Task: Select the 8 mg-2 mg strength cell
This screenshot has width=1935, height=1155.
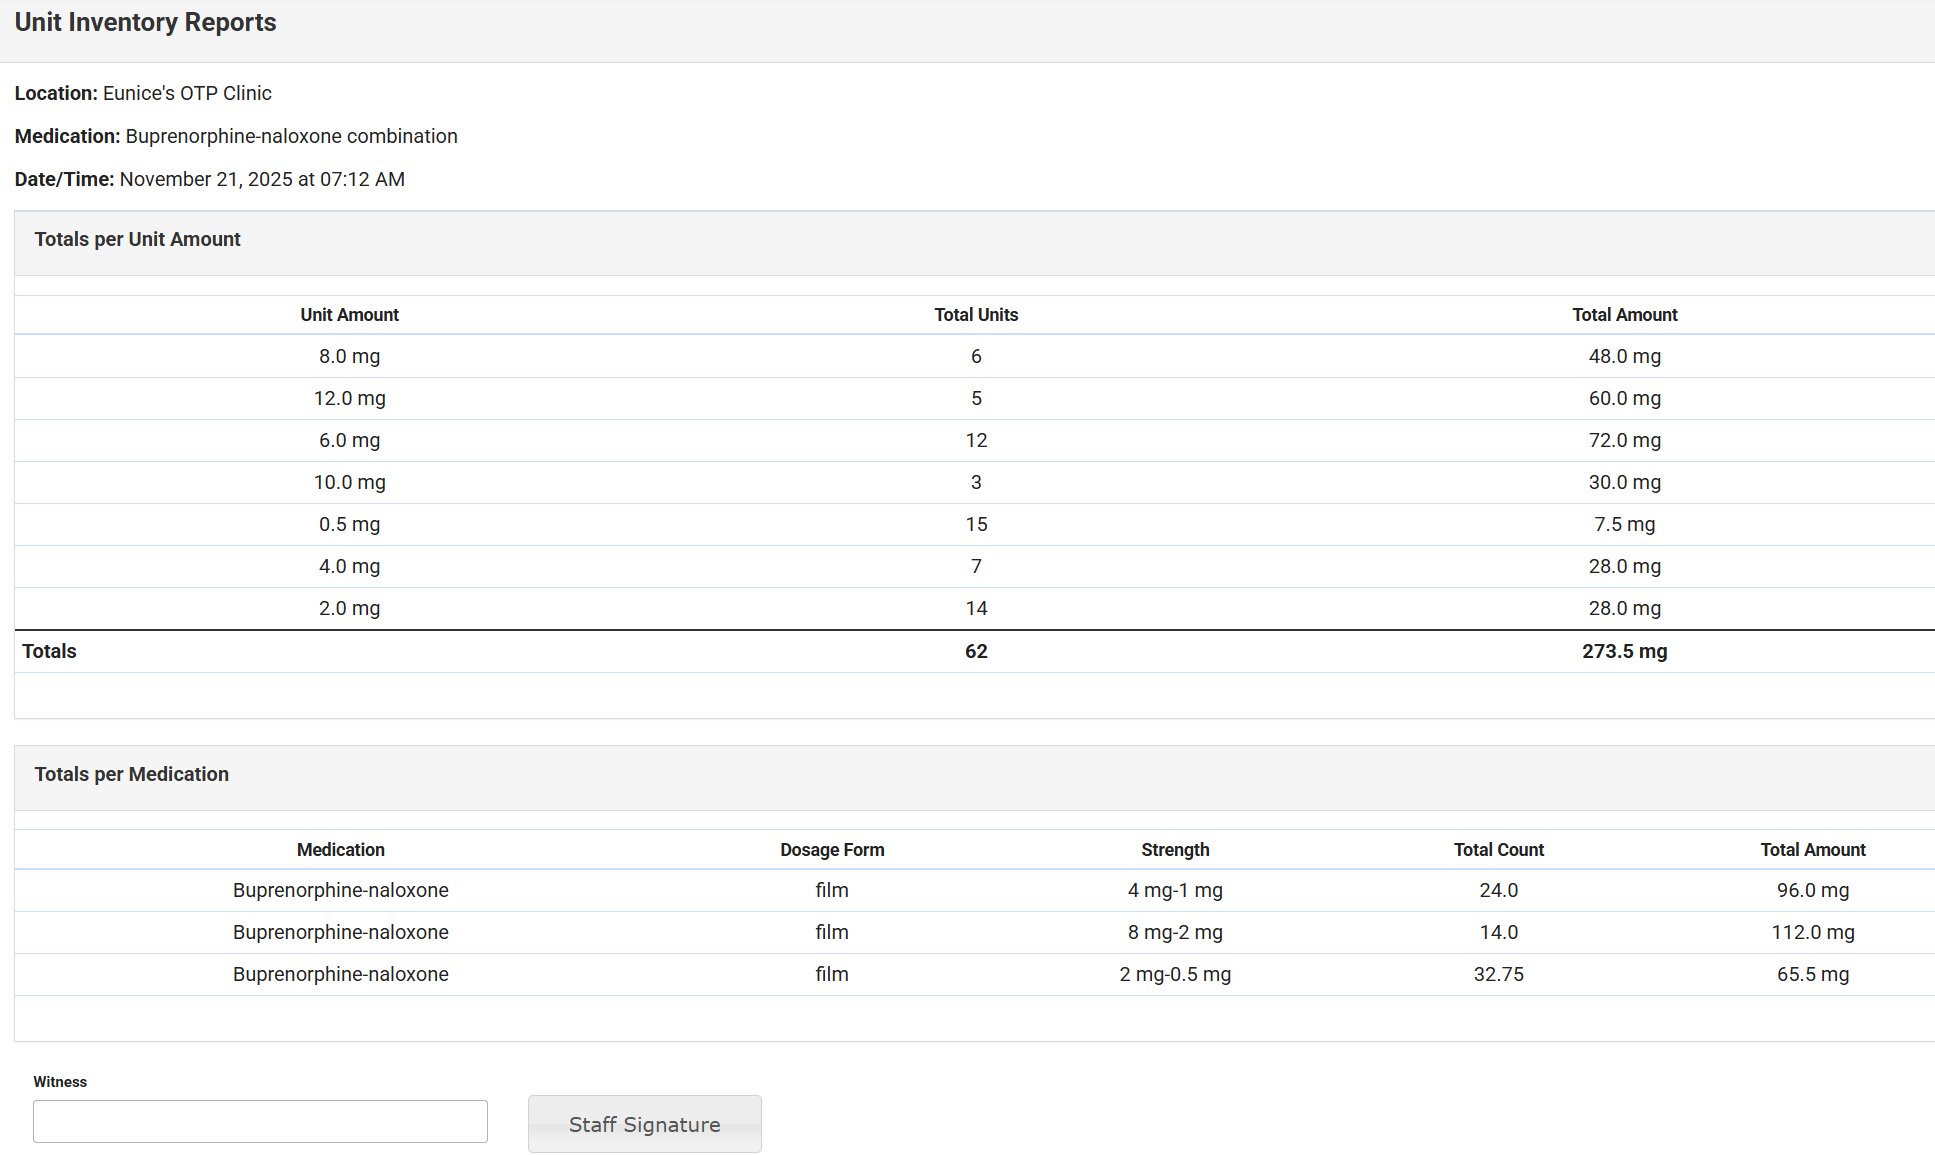Action: click(1174, 933)
